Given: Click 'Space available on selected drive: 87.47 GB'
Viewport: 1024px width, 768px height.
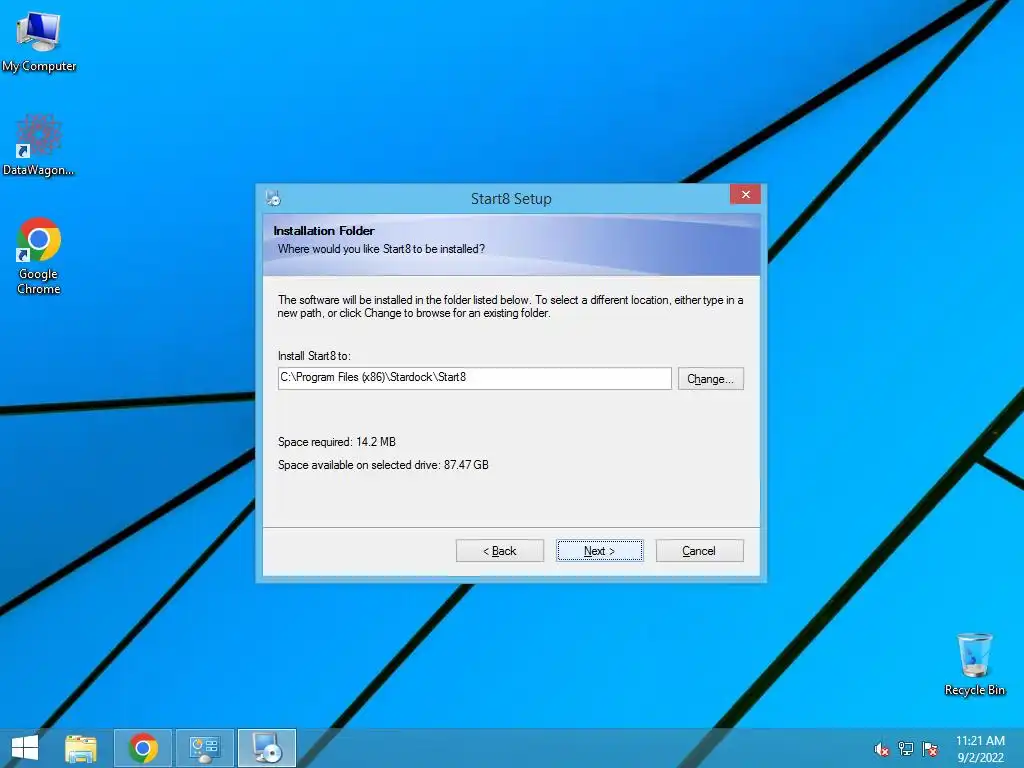Looking at the screenshot, I should click(383, 465).
